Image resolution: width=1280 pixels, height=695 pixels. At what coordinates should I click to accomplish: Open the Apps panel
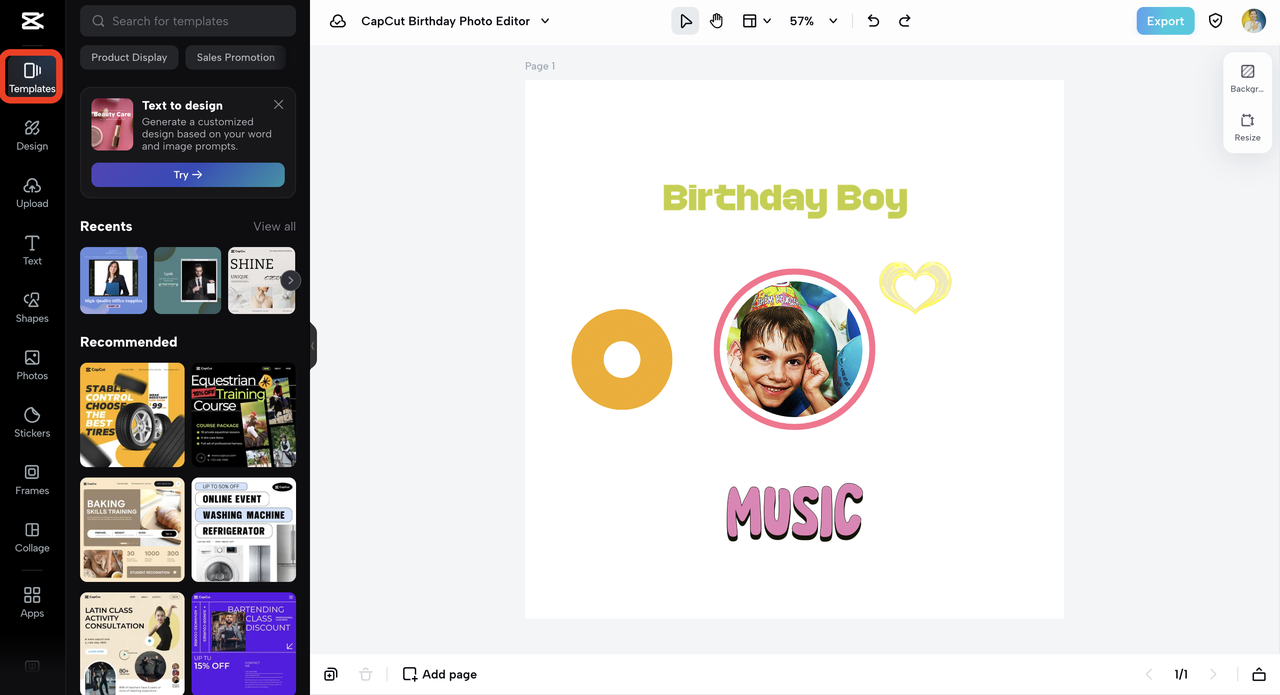[x=32, y=602]
